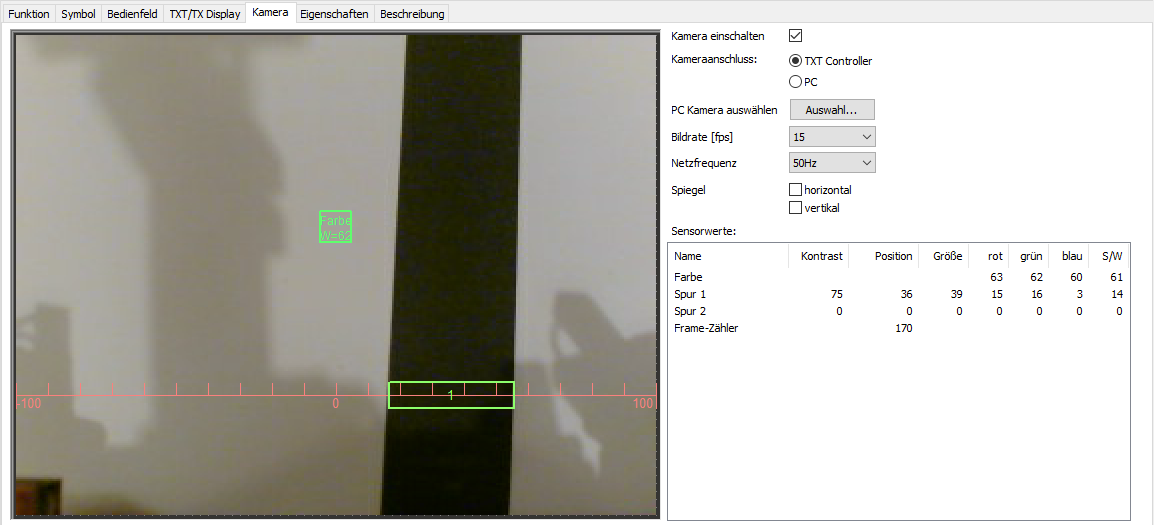This screenshot has height=525, width=1154.
Task: Uncheck the Kamera einschalten checkbox
Action: tap(795, 35)
